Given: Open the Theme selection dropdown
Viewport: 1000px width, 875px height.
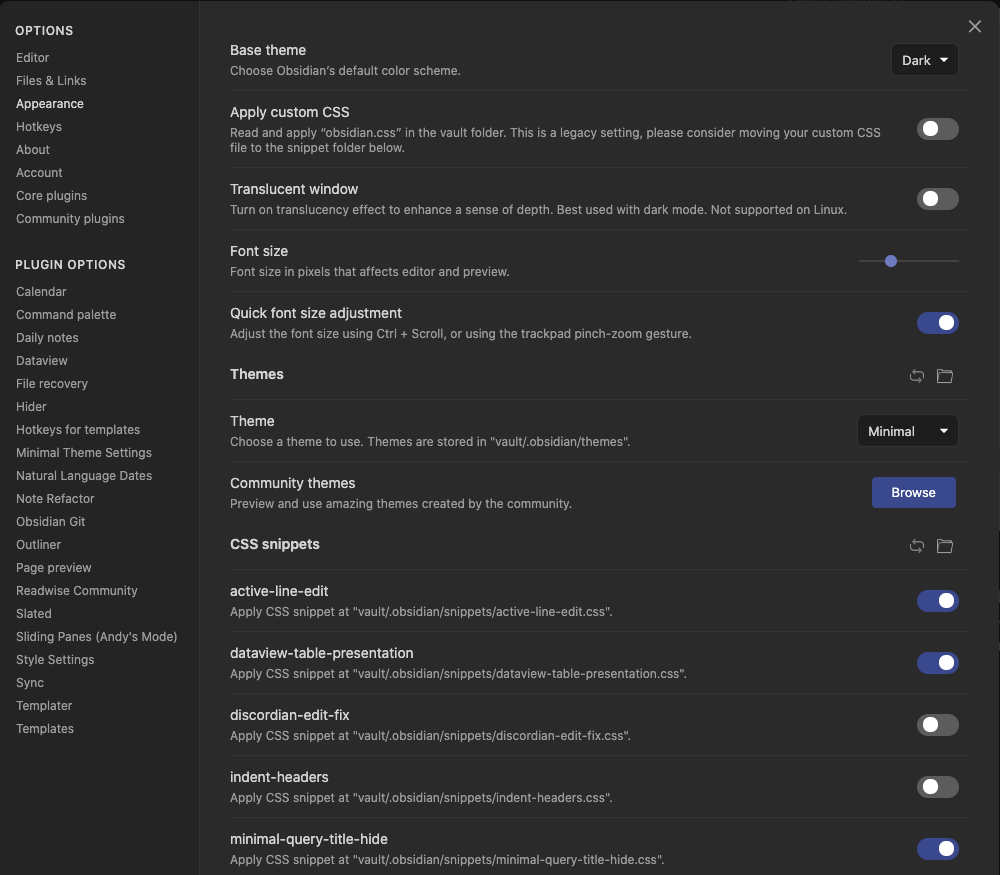Looking at the screenshot, I should tap(907, 430).
